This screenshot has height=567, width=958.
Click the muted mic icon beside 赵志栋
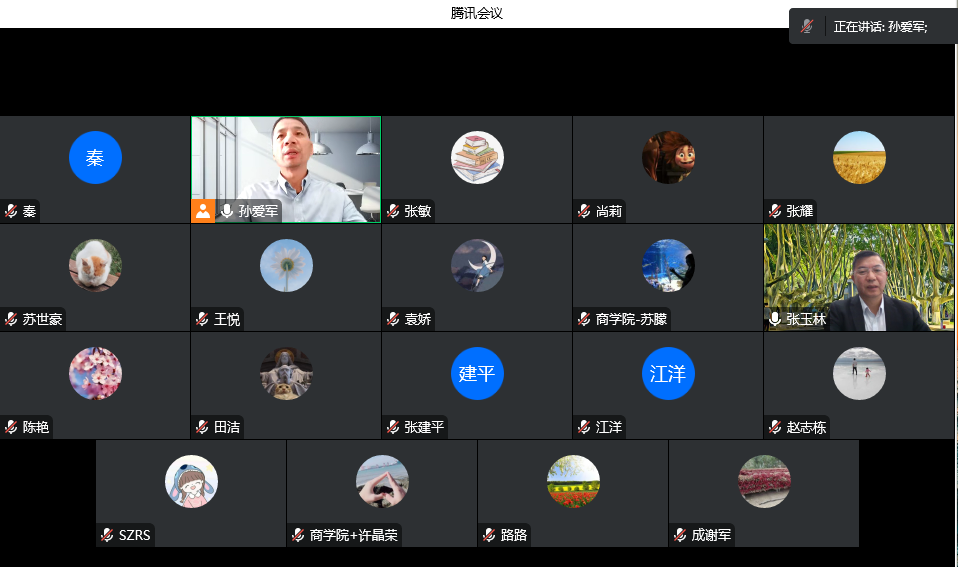pyautogui.click(x=775, y=427)
